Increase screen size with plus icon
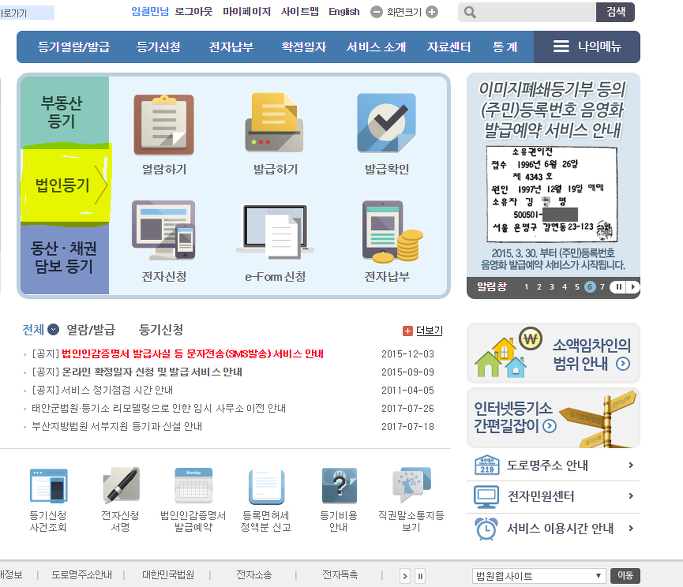The image size is (683, 587). (432, 12)
